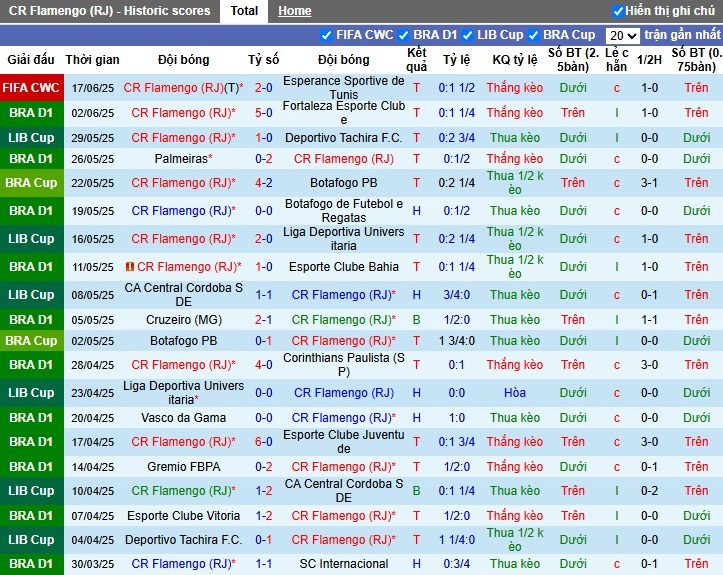Click the LIB Cup badge on 29/05/25
The height and width of the screenshot is (575, 723).
[32, 138]
